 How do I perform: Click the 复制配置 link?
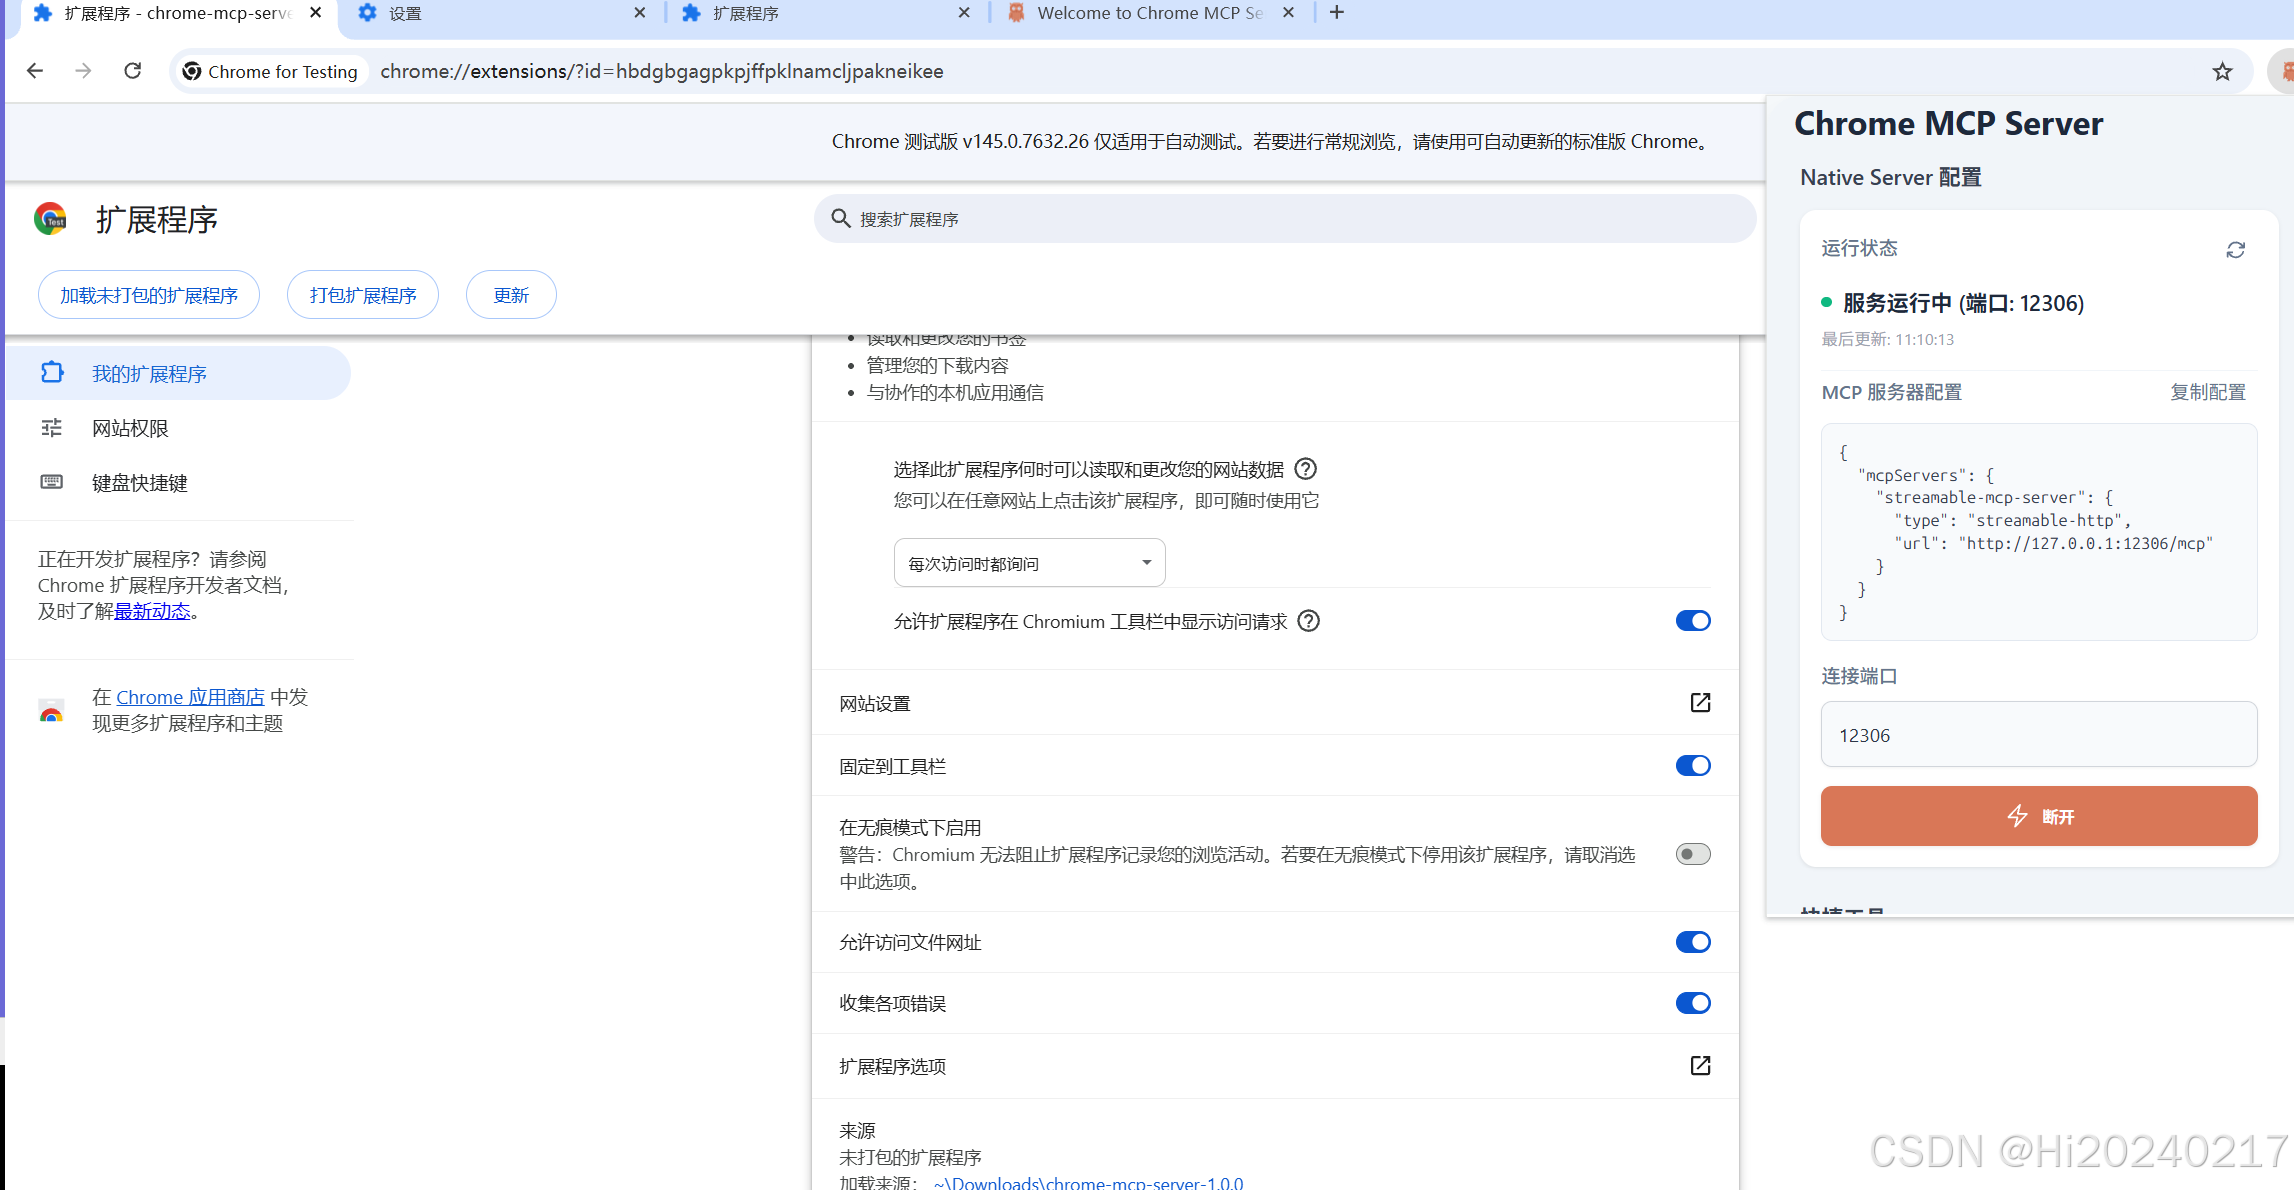[2207, 392]
